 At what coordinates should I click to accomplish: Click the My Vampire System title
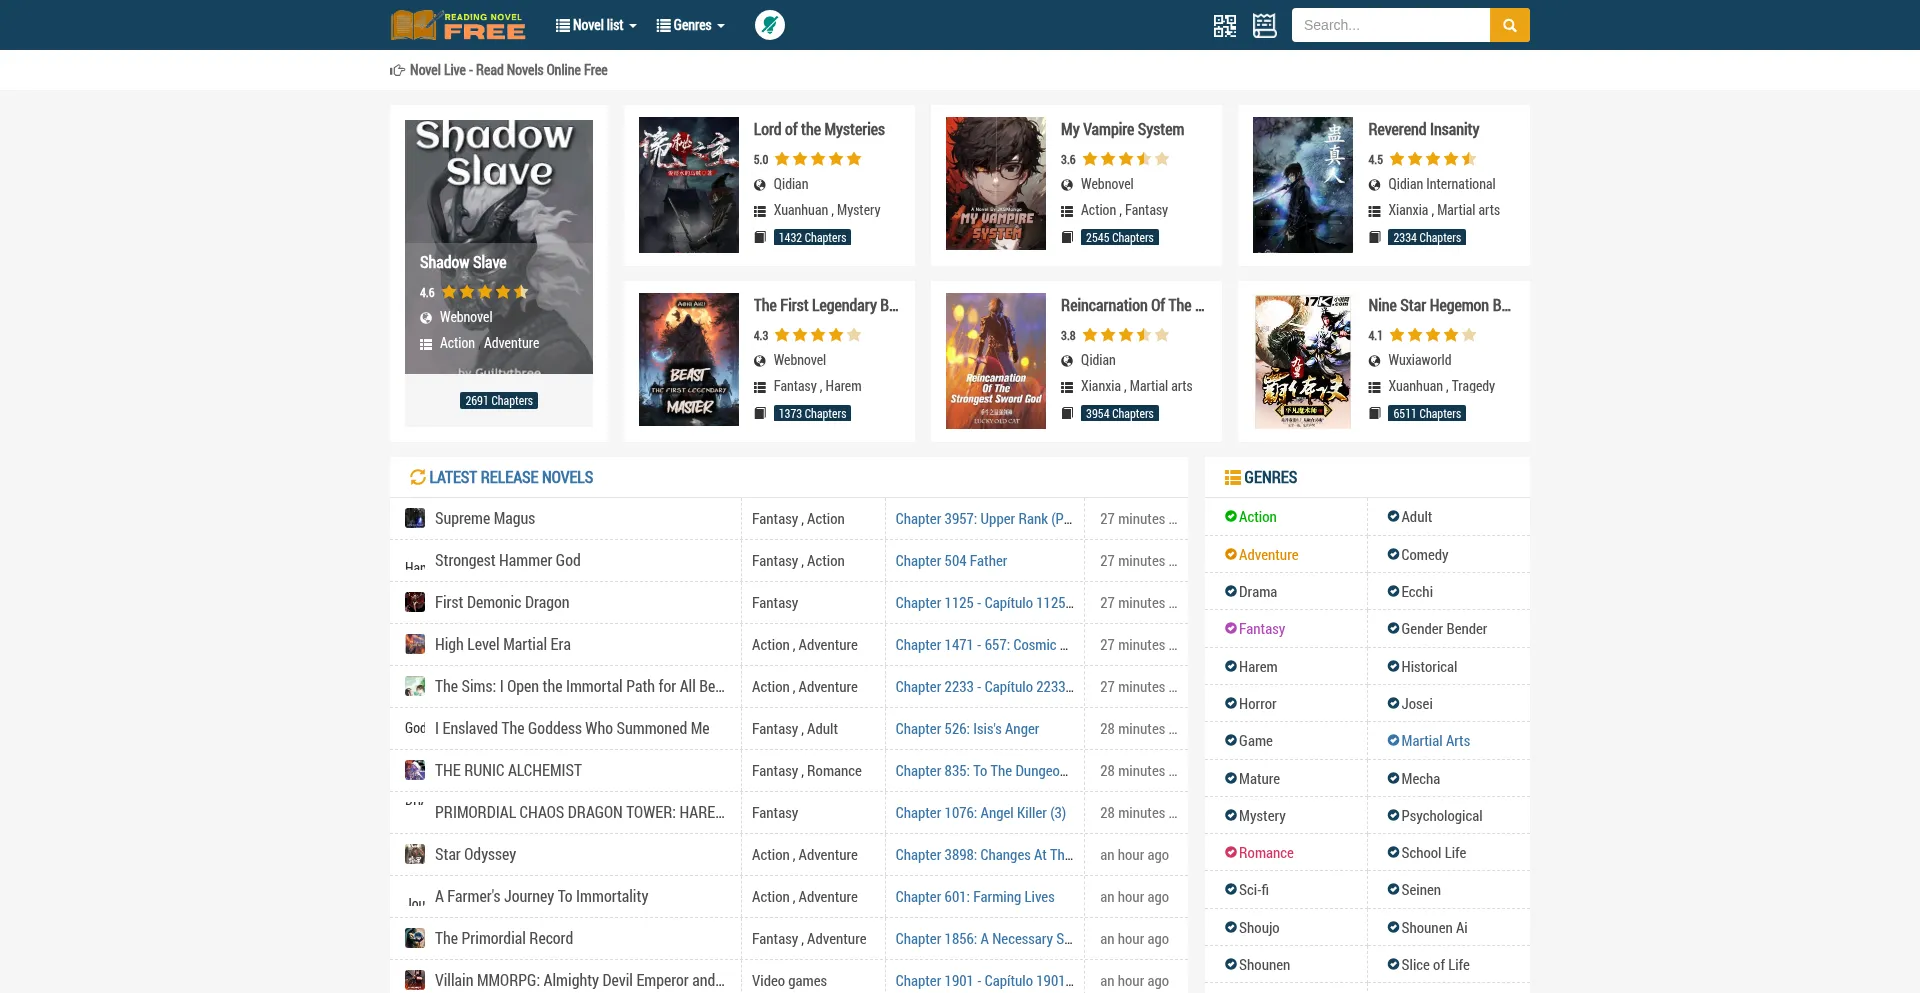pyautogui.click(x=1122, y=129)
